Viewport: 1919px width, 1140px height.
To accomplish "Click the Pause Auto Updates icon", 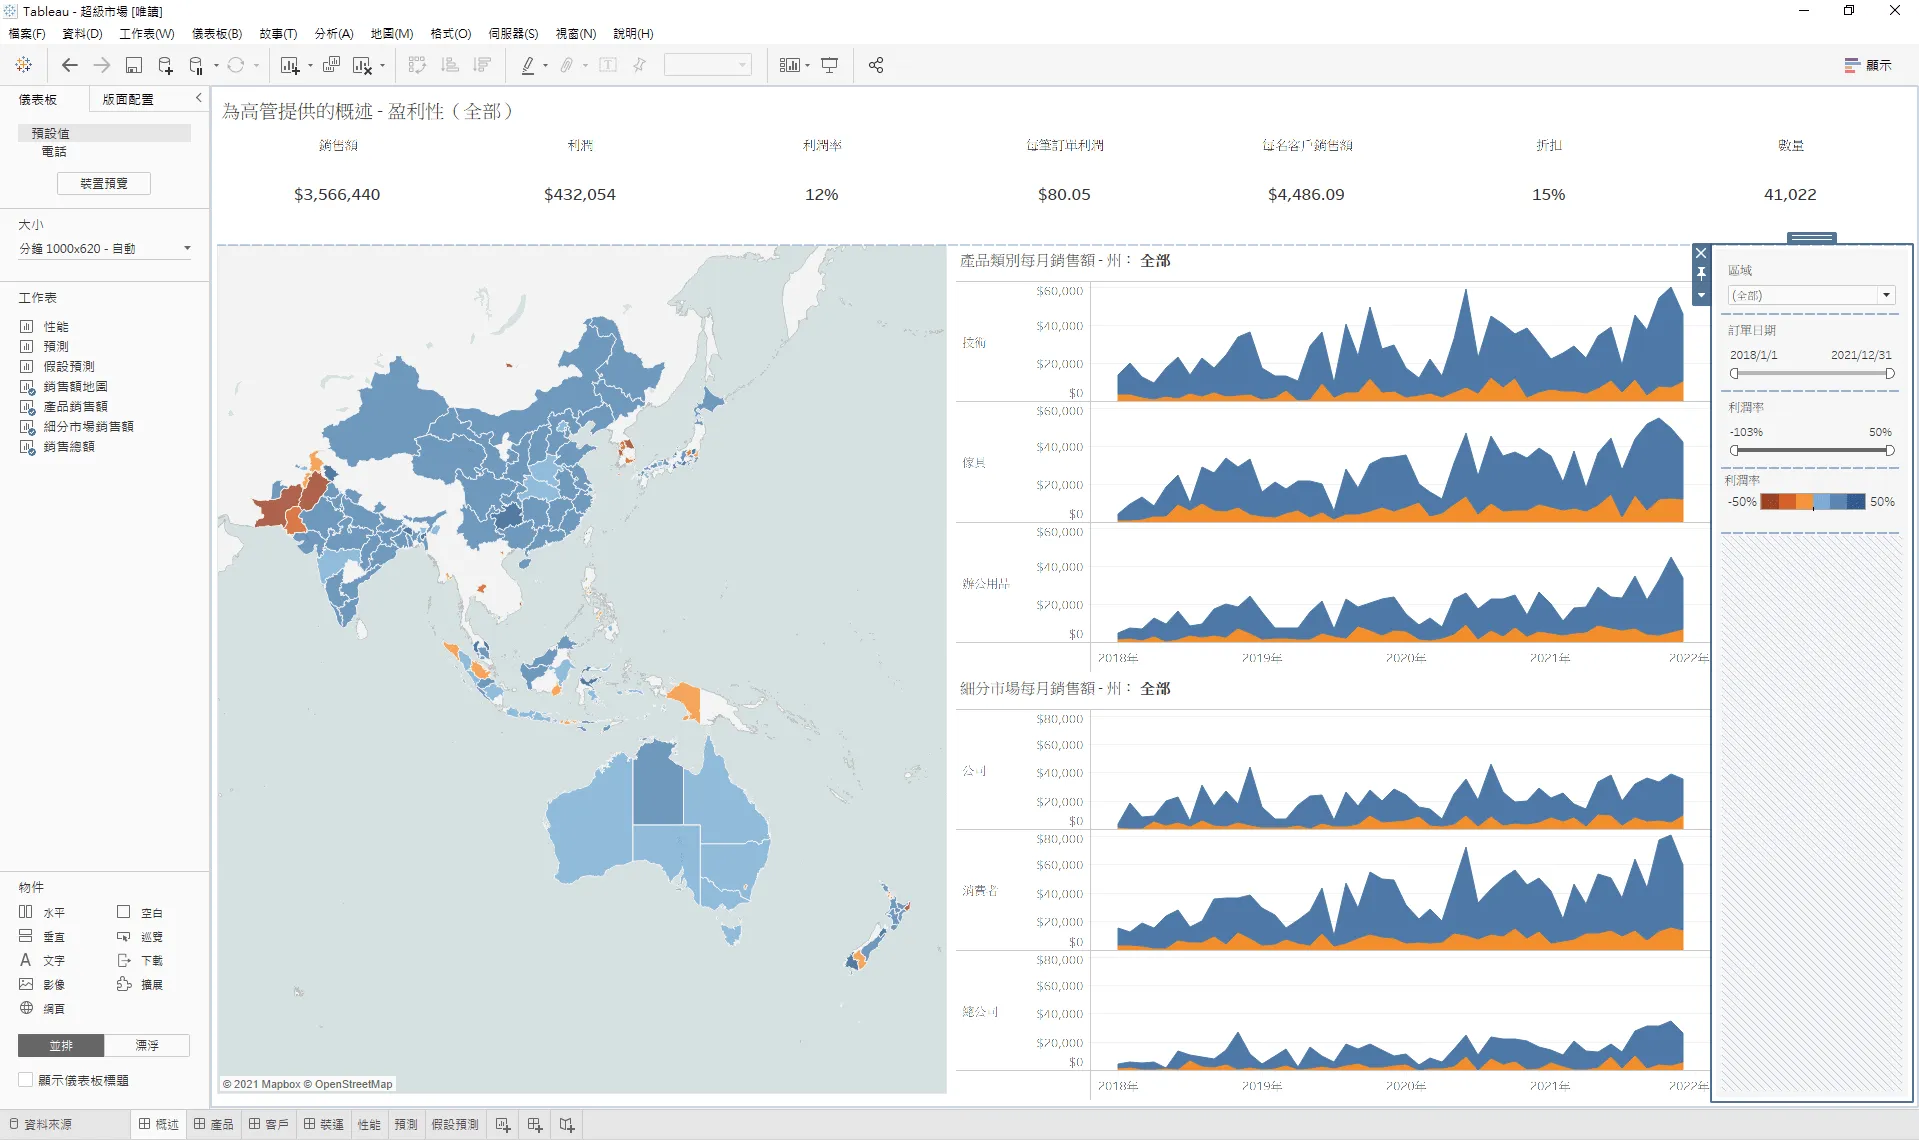I will (x=196, y=65).
